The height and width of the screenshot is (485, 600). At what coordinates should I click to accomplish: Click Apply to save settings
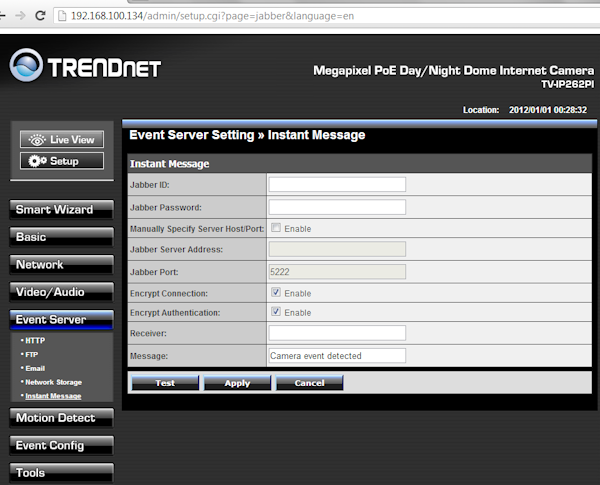pyautogui.click(x=237, y=383)
